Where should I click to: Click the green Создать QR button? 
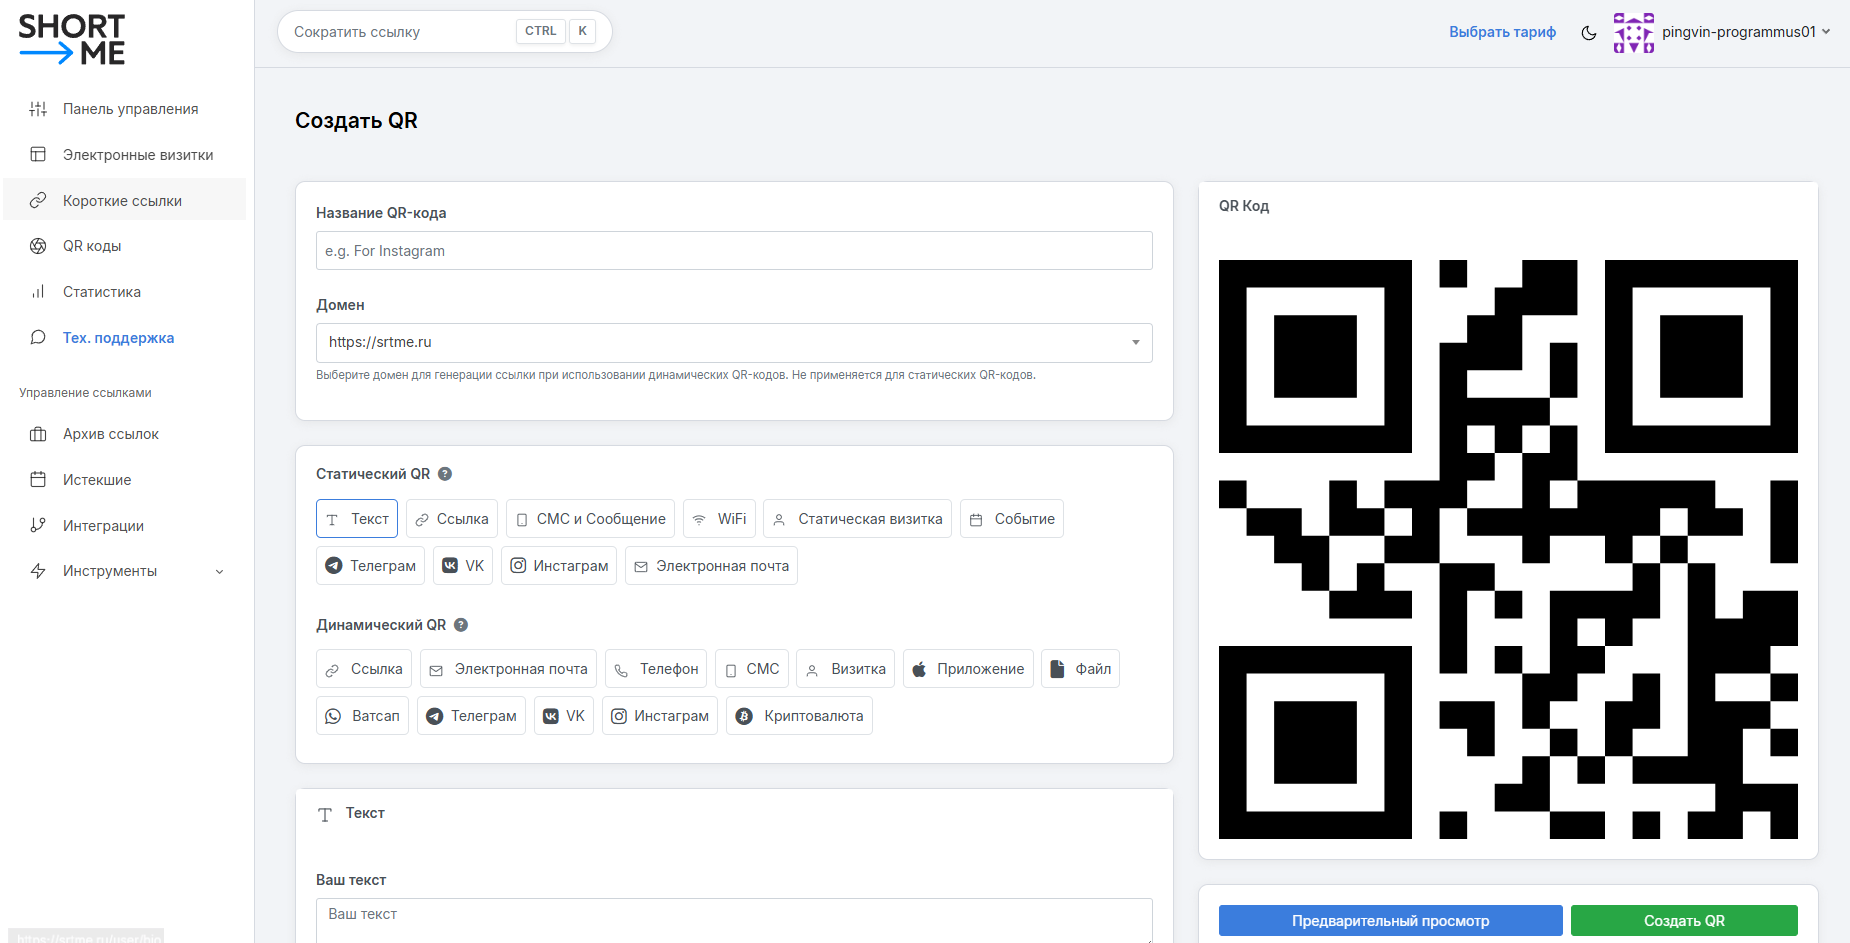click(x=1684, y=921)
